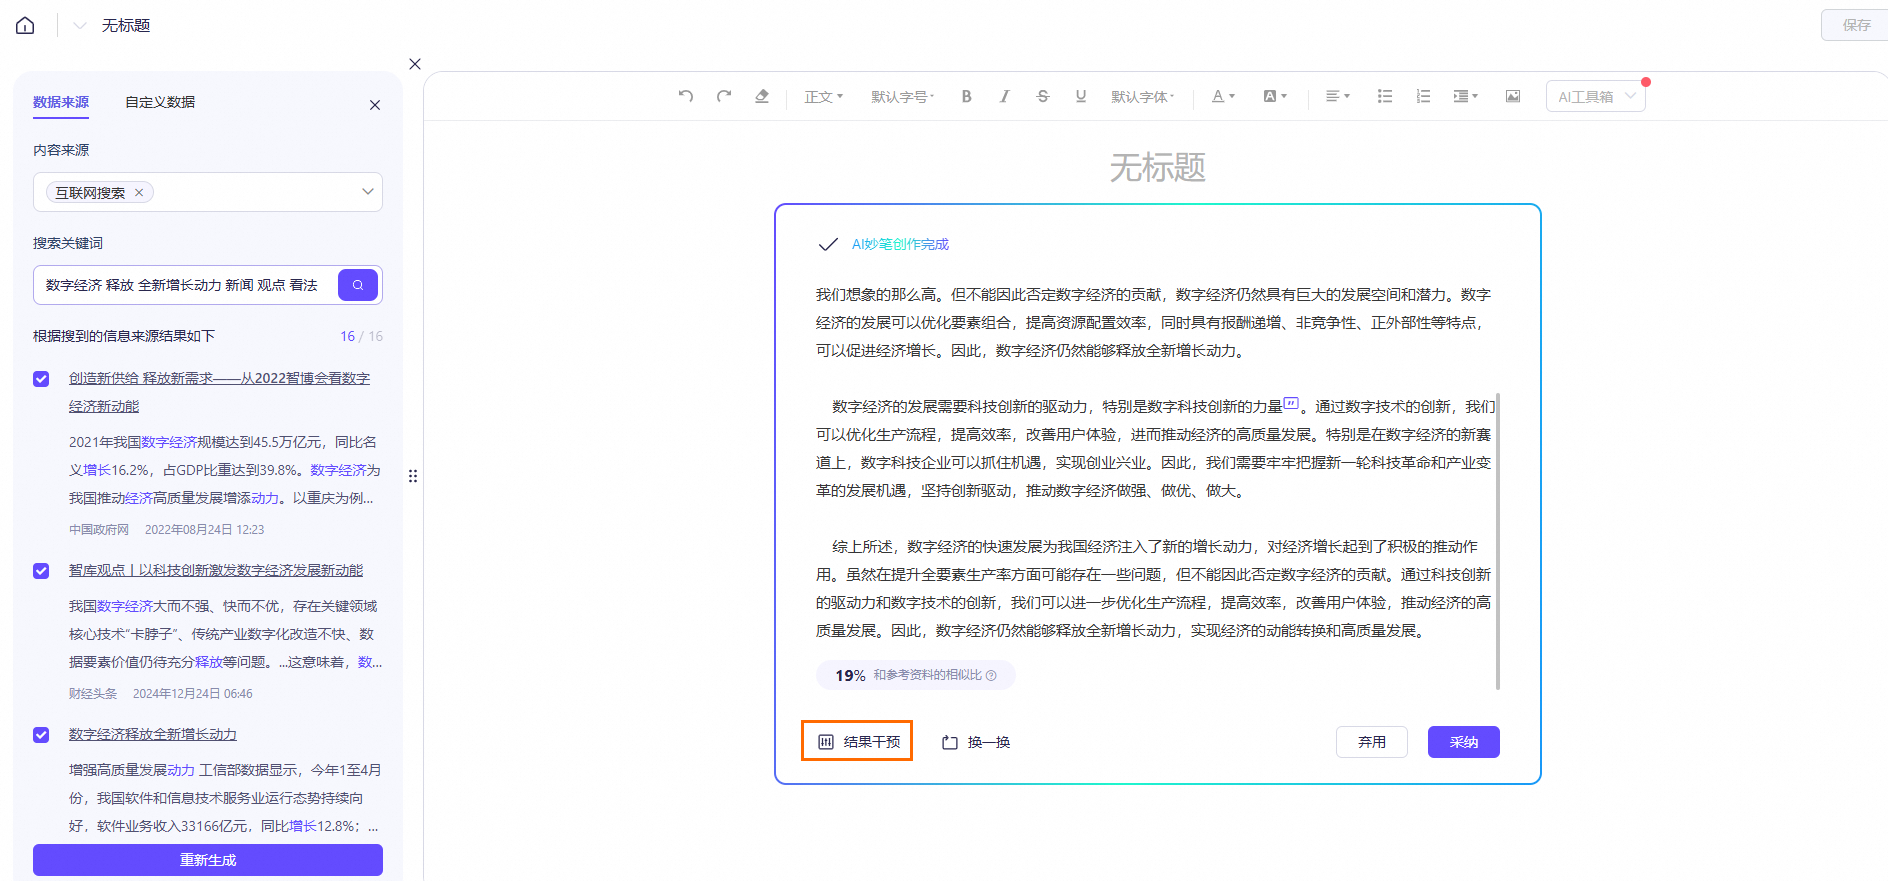1888x881 pixels.
Task: Uncheck the 数字经济释放全新增长动力 source checkbox
Action: pyautogui.click(x=41, y=735)
